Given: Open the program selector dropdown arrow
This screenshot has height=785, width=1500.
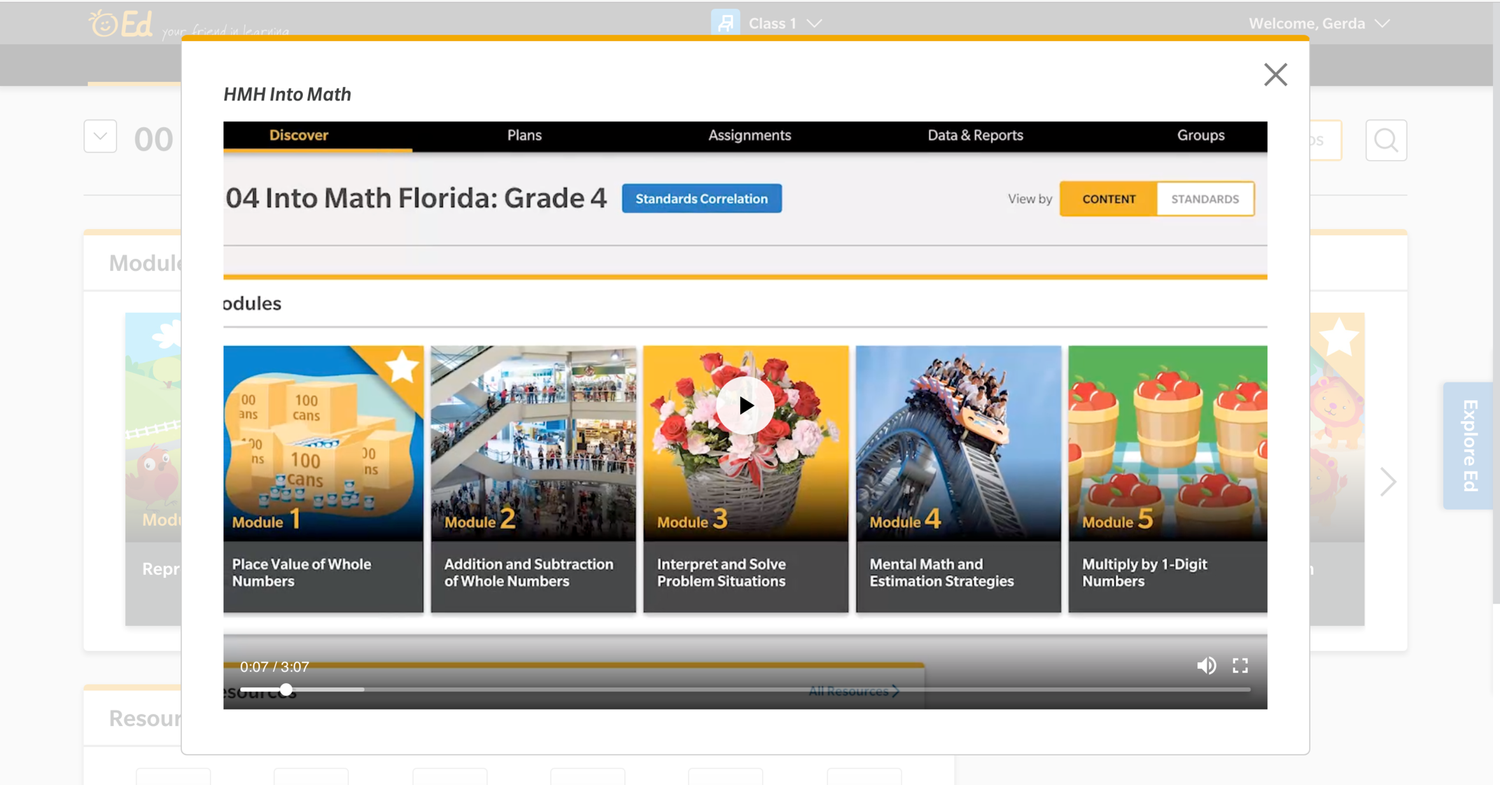Looking at the screenshot, I should pyautogui.click(x=100, y=137).
